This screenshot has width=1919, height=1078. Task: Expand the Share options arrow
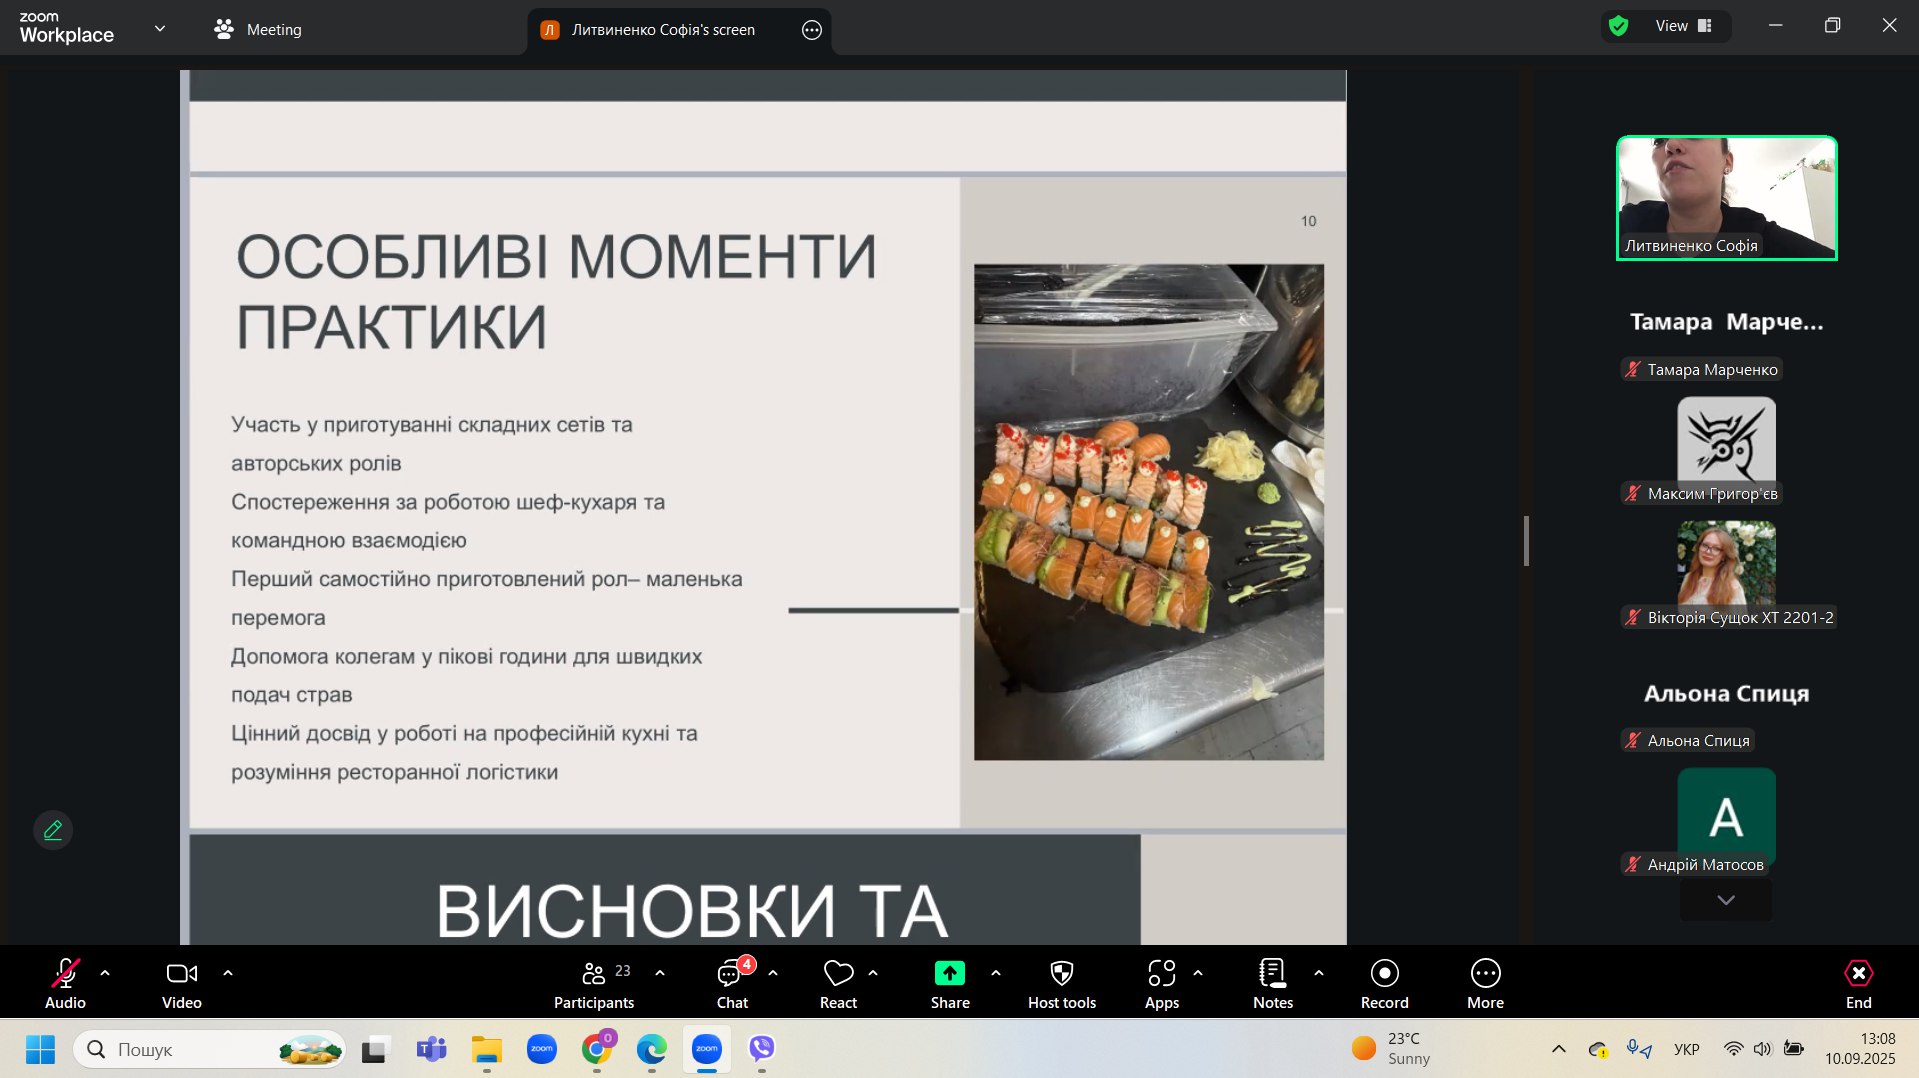(996, 973)
